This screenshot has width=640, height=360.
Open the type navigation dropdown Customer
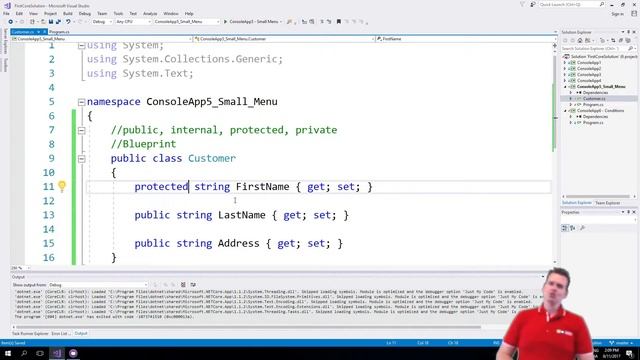tap(284, 39)
